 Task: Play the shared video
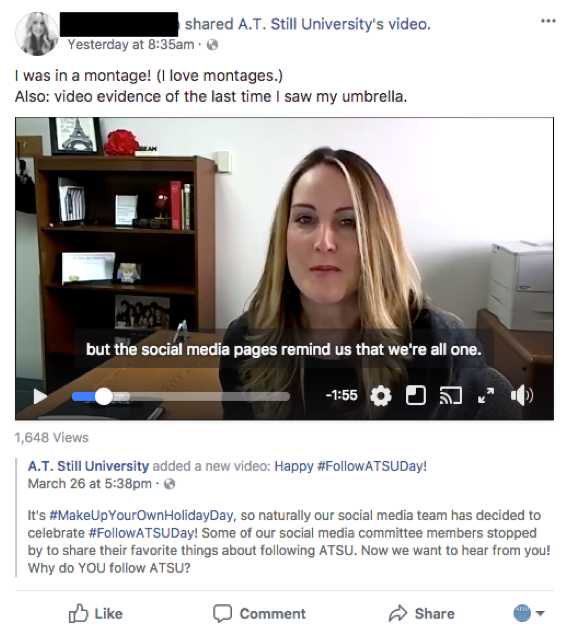click(40, 396)
